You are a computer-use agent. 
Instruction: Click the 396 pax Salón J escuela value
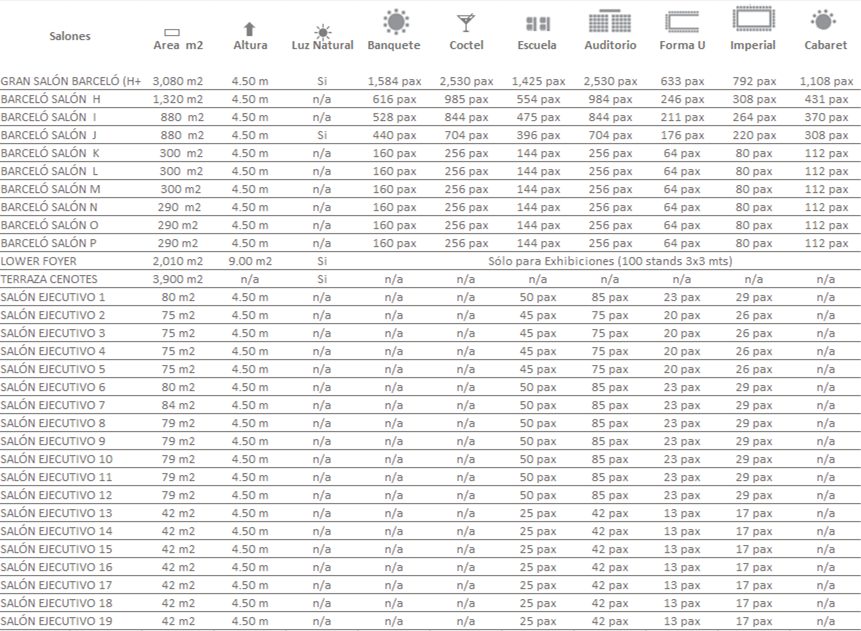[x=538, y=136]
